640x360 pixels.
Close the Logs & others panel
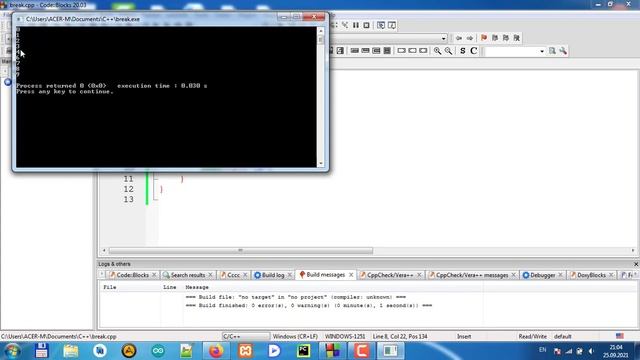[x=636, y=264]
